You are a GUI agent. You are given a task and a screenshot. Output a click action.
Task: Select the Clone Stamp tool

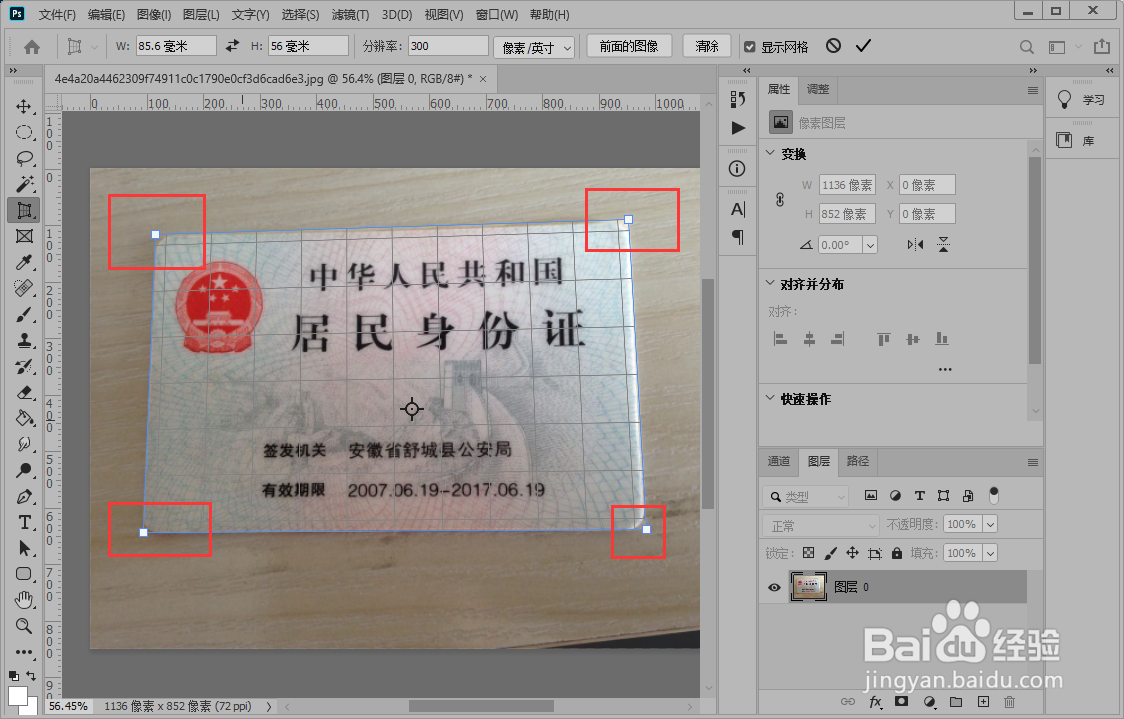[x=24, y=341]
